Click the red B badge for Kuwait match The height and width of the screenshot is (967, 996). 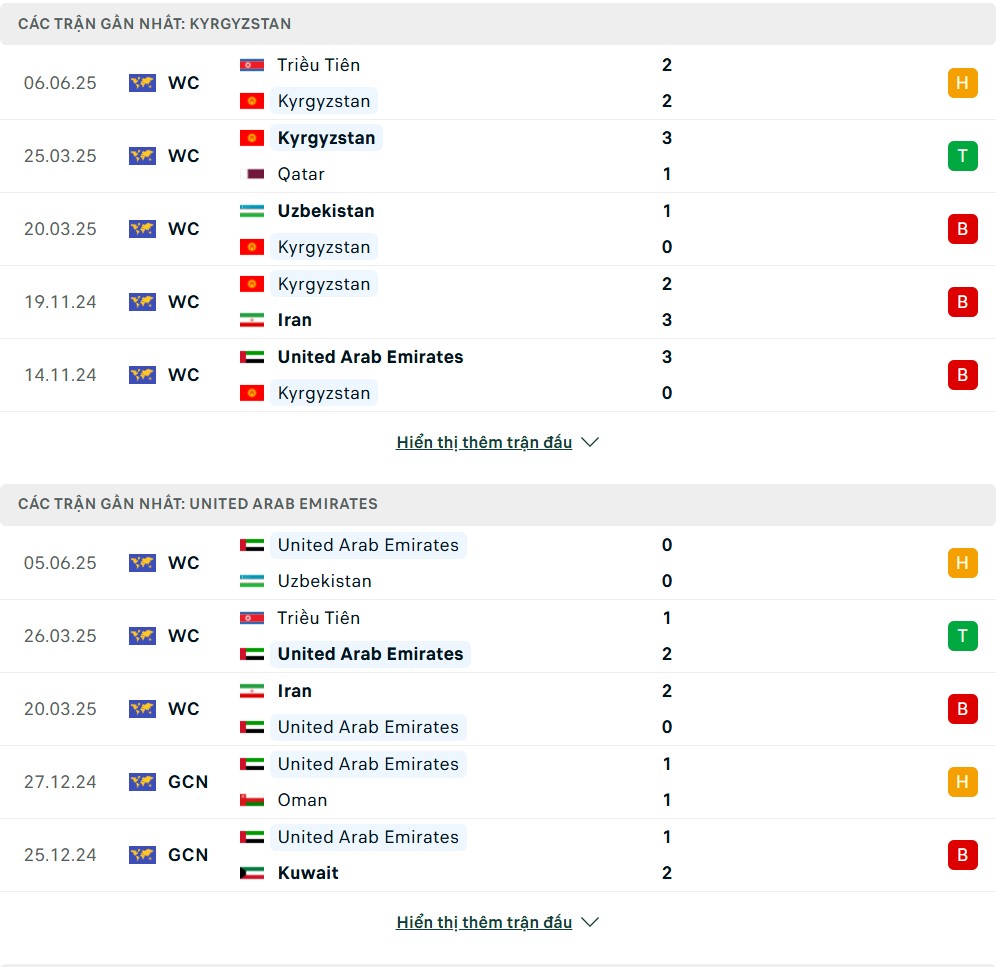click(962, 855)
